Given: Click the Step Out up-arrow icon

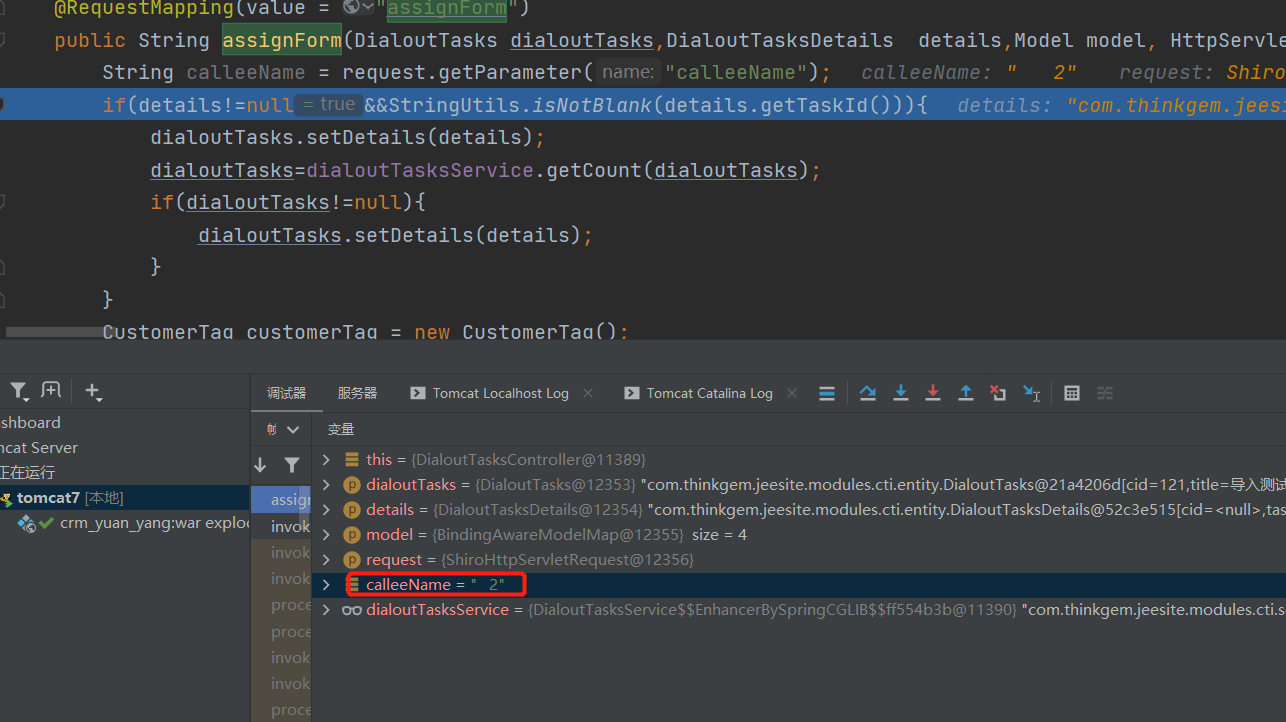Looking at the screenshot, I should [x=966, y=392].
